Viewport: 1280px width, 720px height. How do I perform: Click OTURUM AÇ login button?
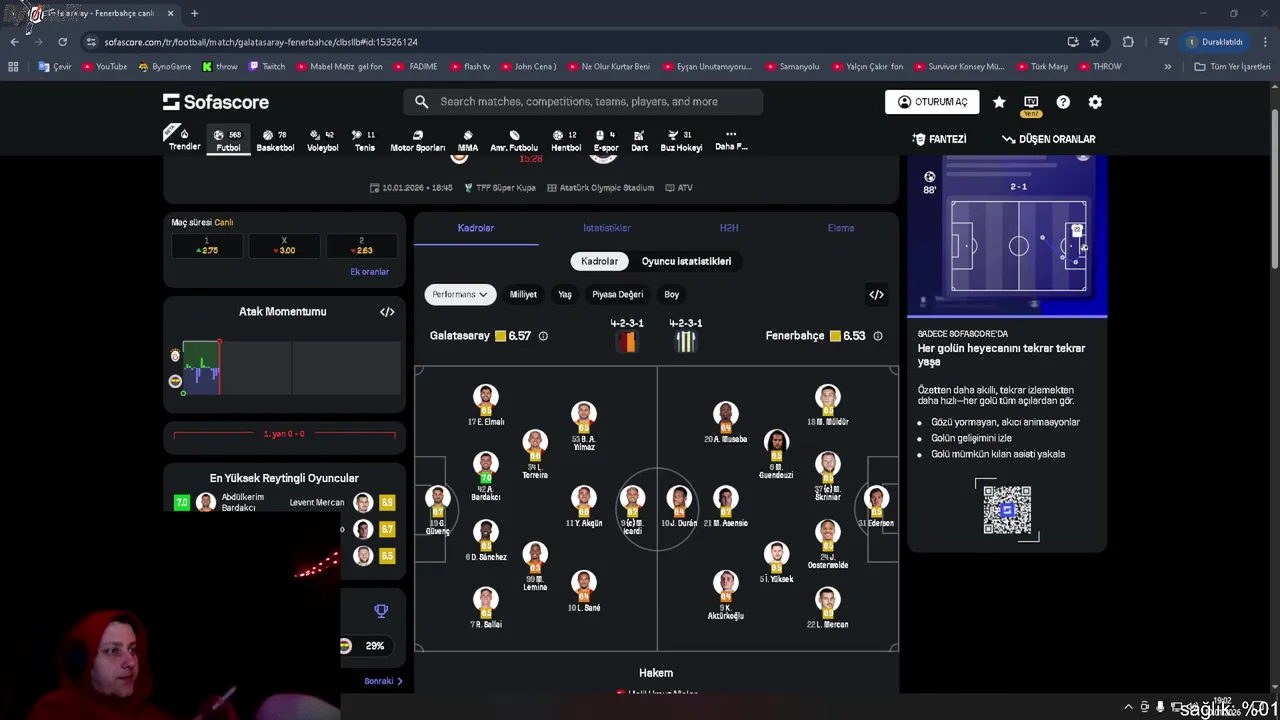[932, 102]
